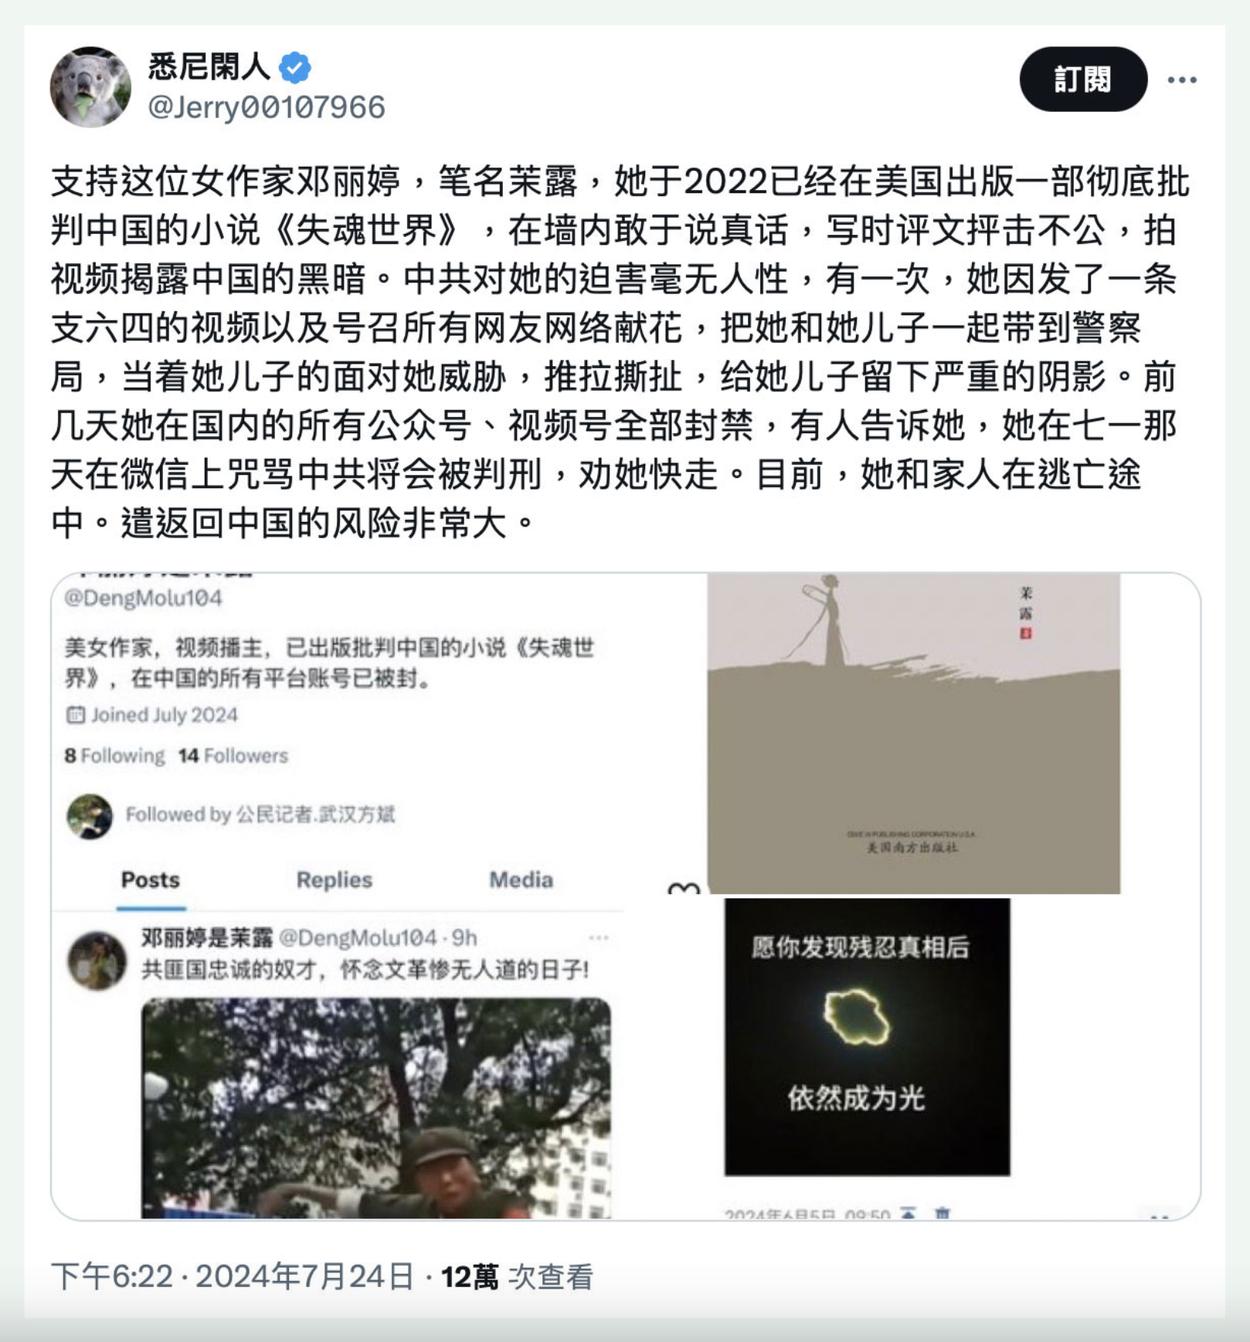Image resolution: width=1250 pixels, height=1342 pixels.
Task: Open the 悉尼閑人 display name
Action: (x=209, y=67)
